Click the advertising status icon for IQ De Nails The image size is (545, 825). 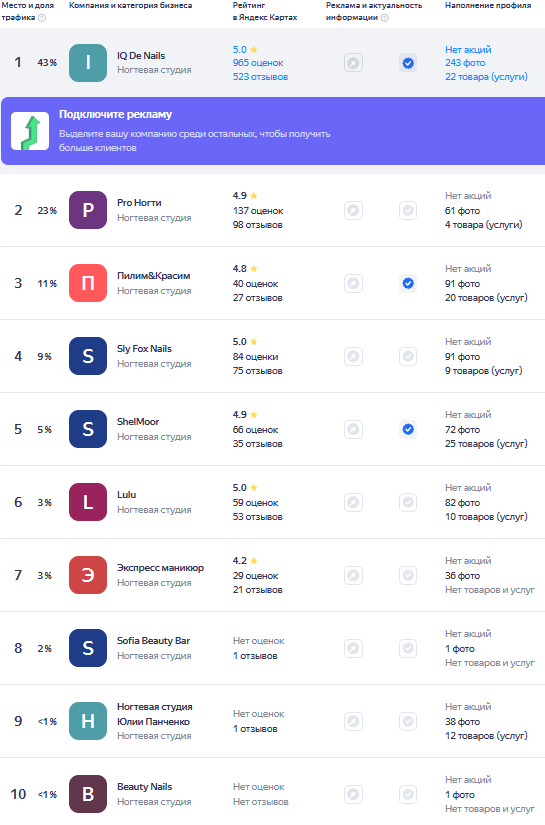coord(354,63)
